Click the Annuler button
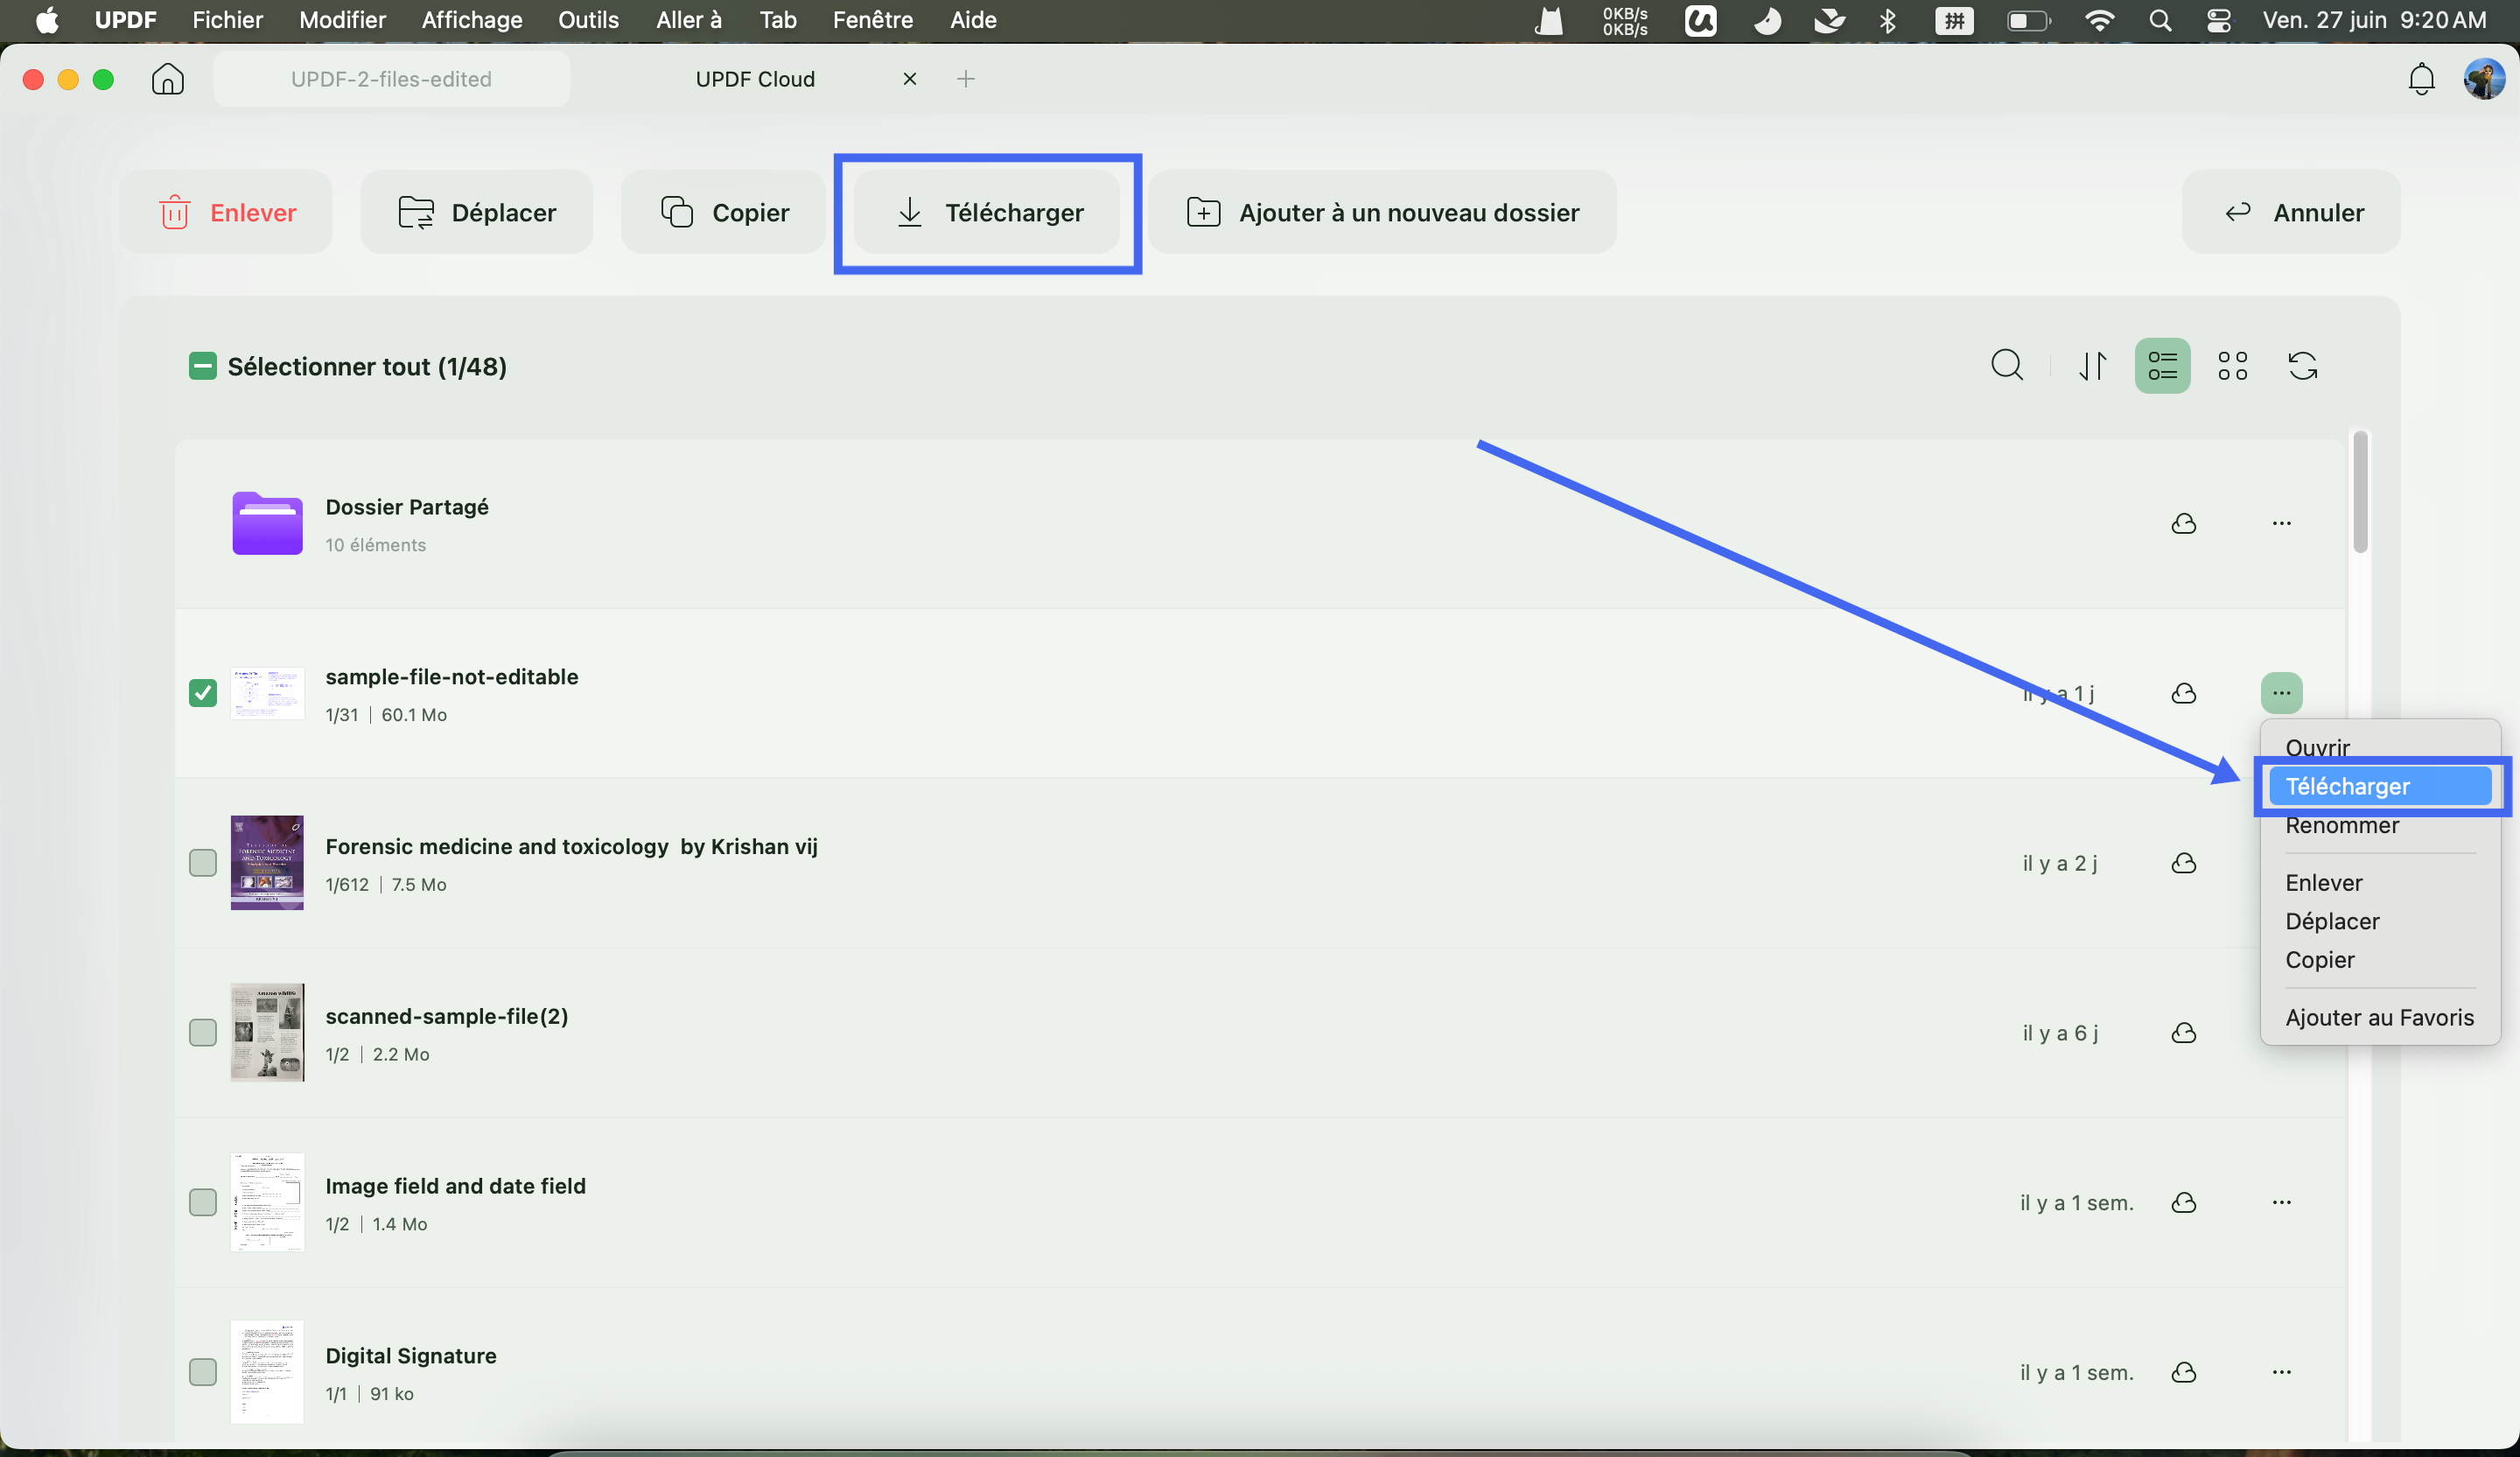Viewport: 2520px width, 1457px height. (x=2291, y=212)
